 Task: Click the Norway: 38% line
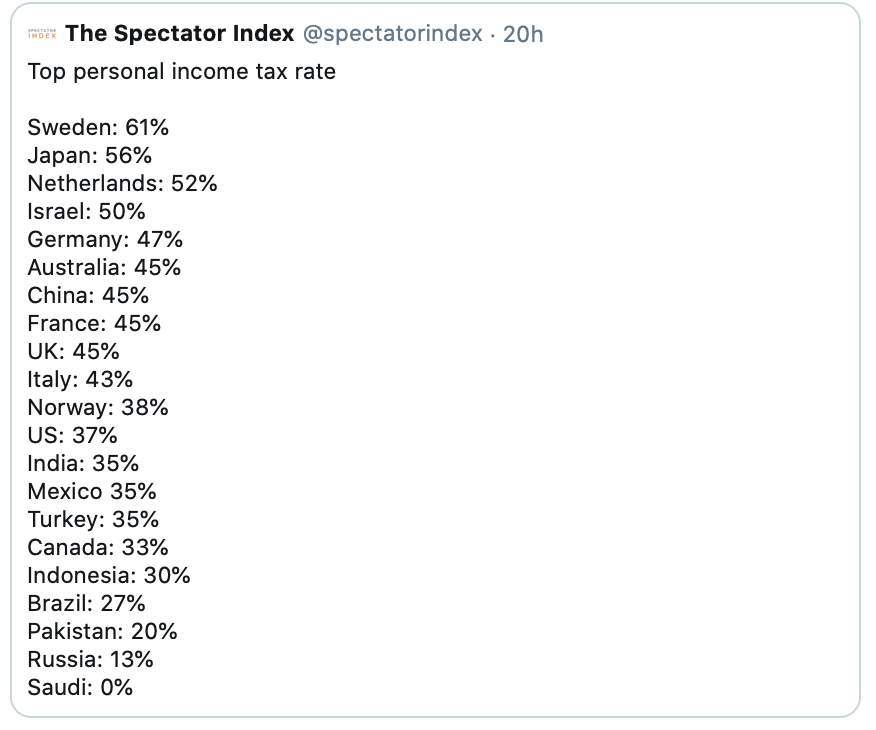point(98,408)
